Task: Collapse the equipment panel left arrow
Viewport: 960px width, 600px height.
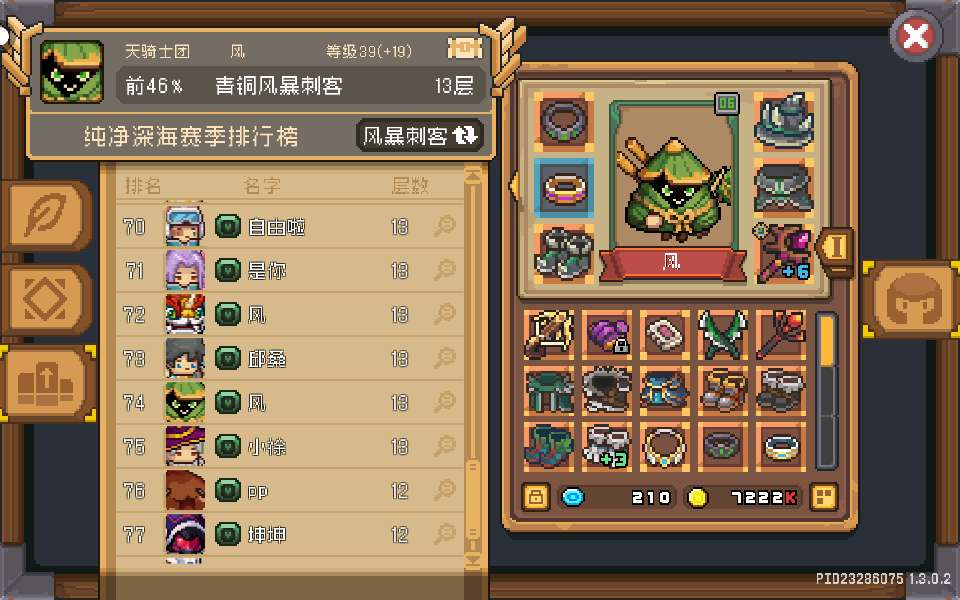Action: click(515, 186)
